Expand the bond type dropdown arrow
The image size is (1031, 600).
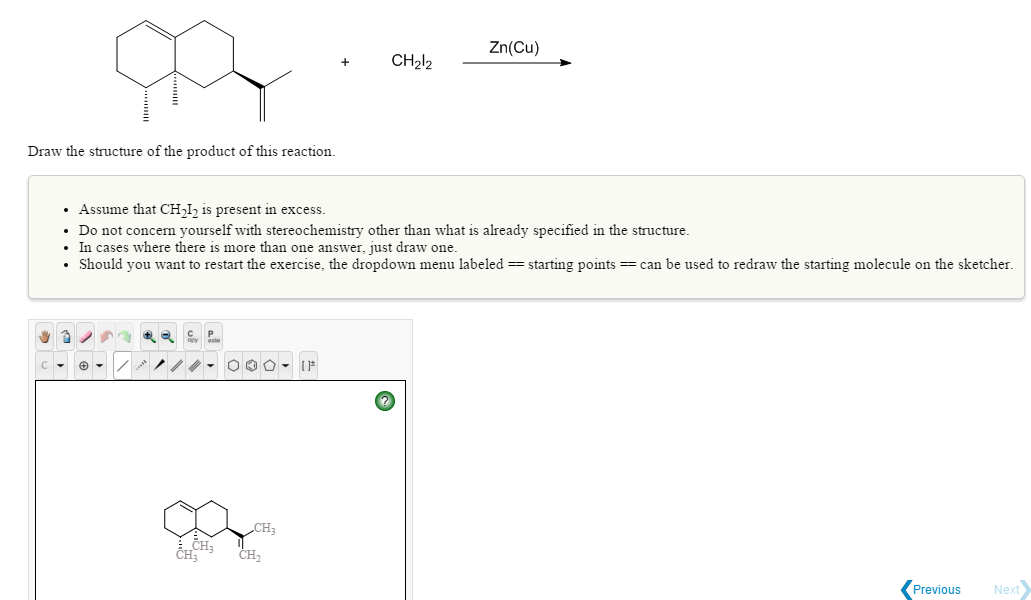point(209,365)
